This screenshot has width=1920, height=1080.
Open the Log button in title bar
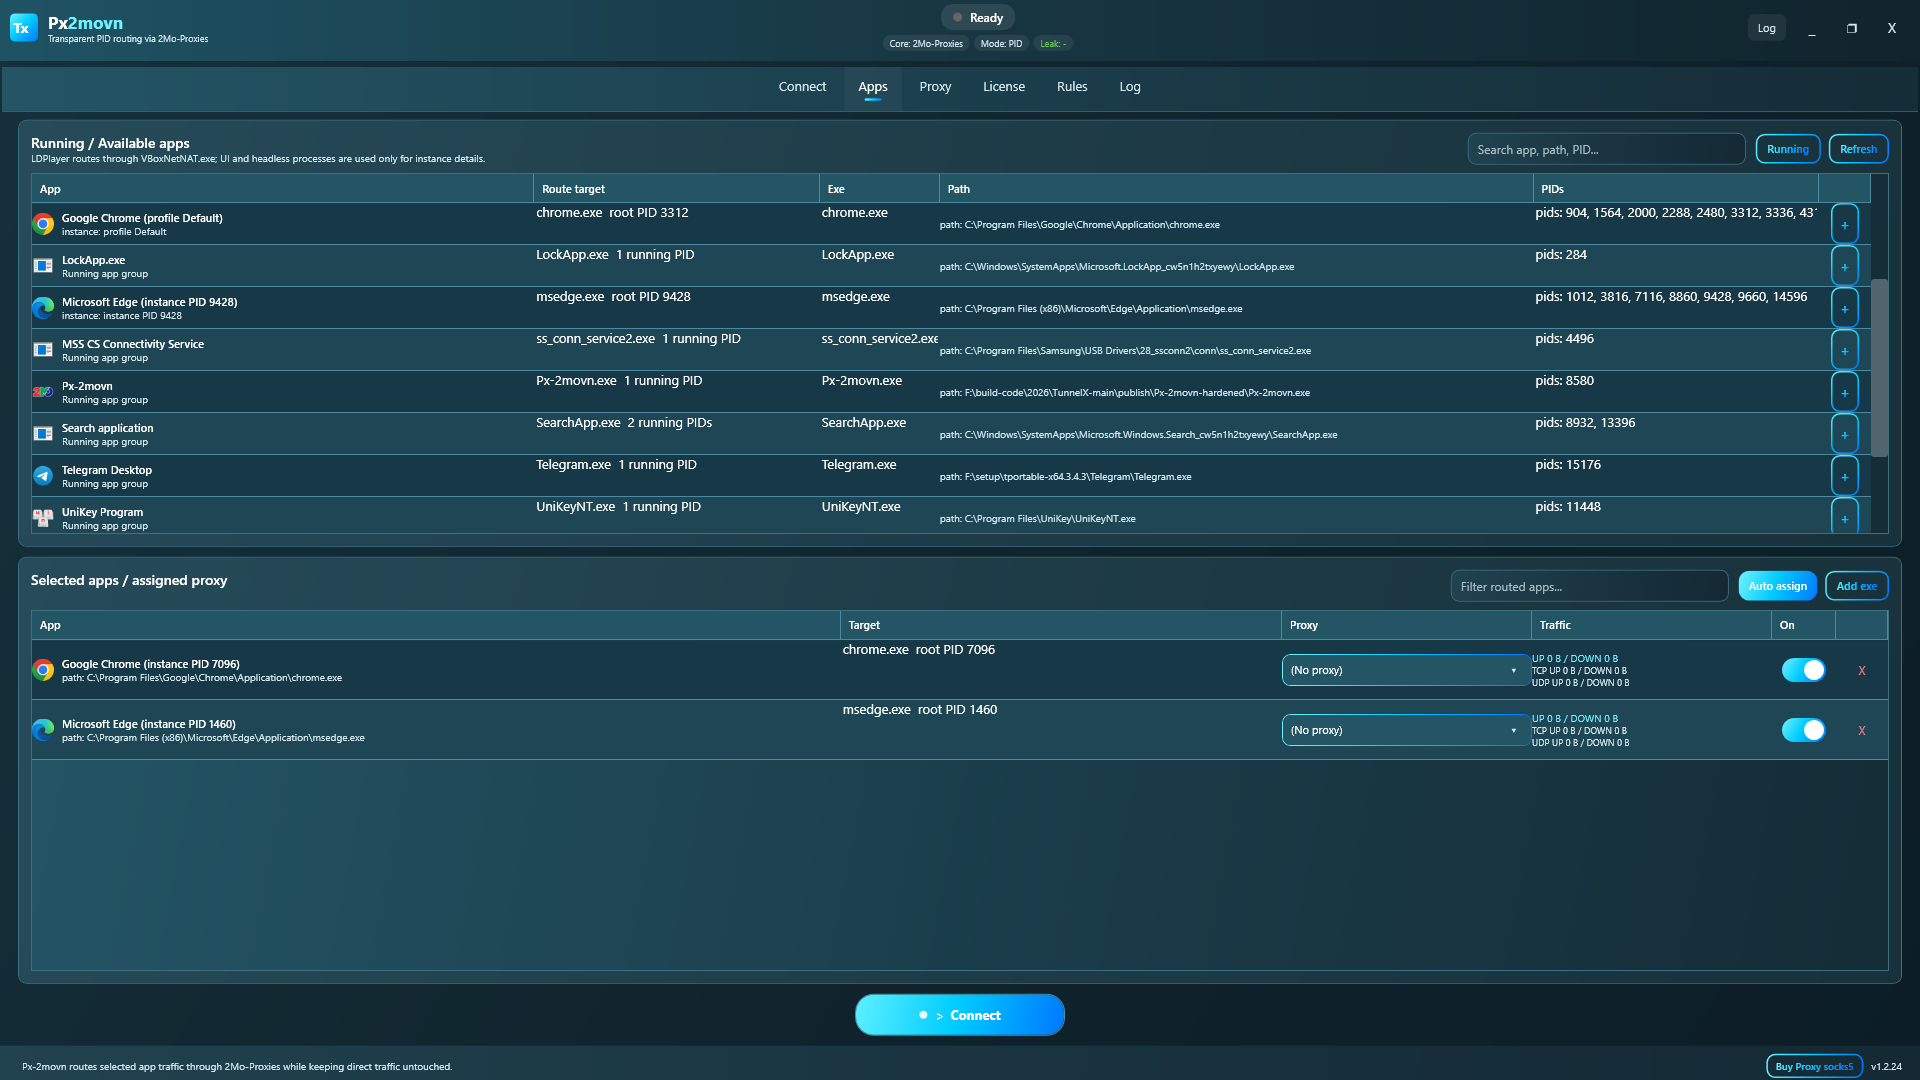[1767, 28]
